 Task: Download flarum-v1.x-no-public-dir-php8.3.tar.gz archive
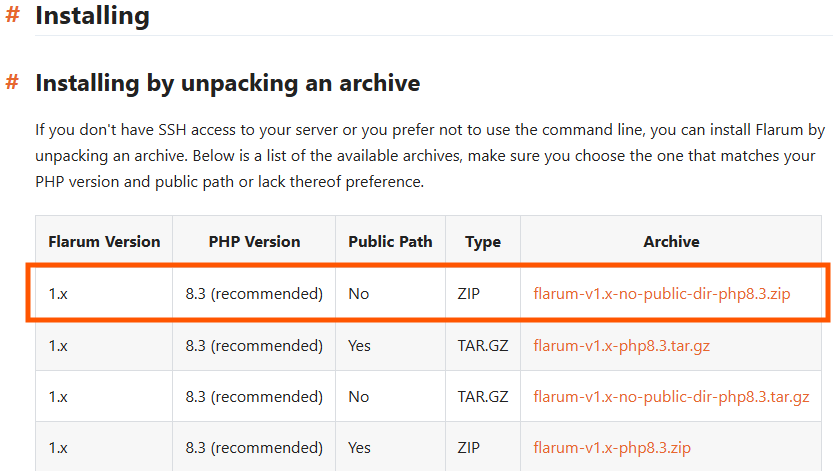[671, 396]
